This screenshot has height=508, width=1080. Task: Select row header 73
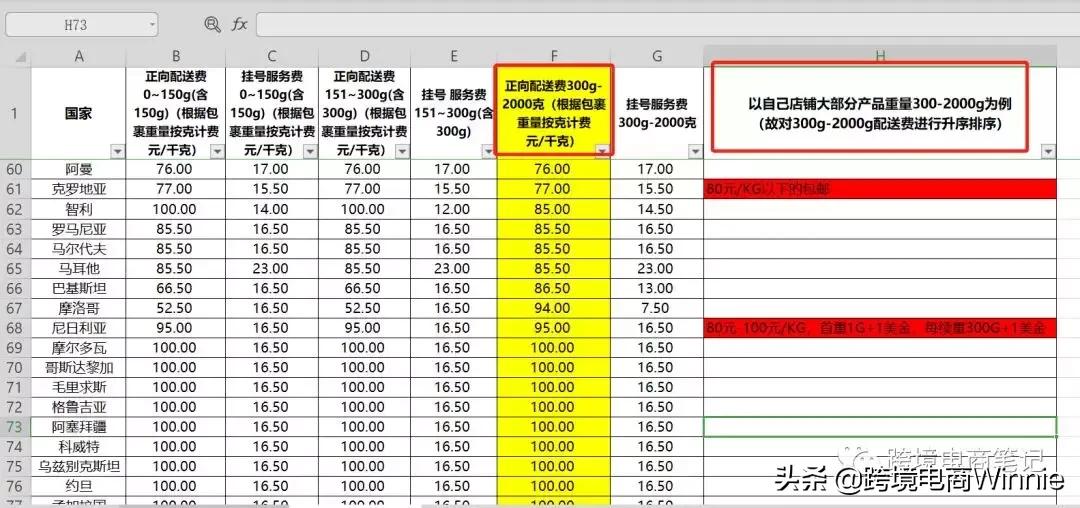click(x=15, y=427)
